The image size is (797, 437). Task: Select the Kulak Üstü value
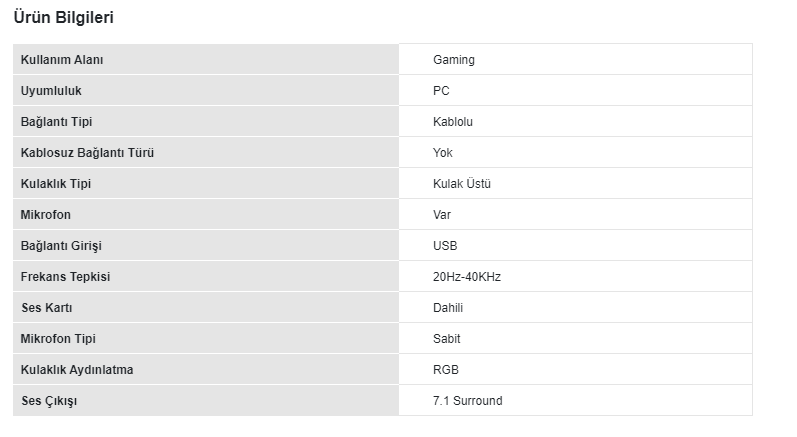(x=462, y=184)
